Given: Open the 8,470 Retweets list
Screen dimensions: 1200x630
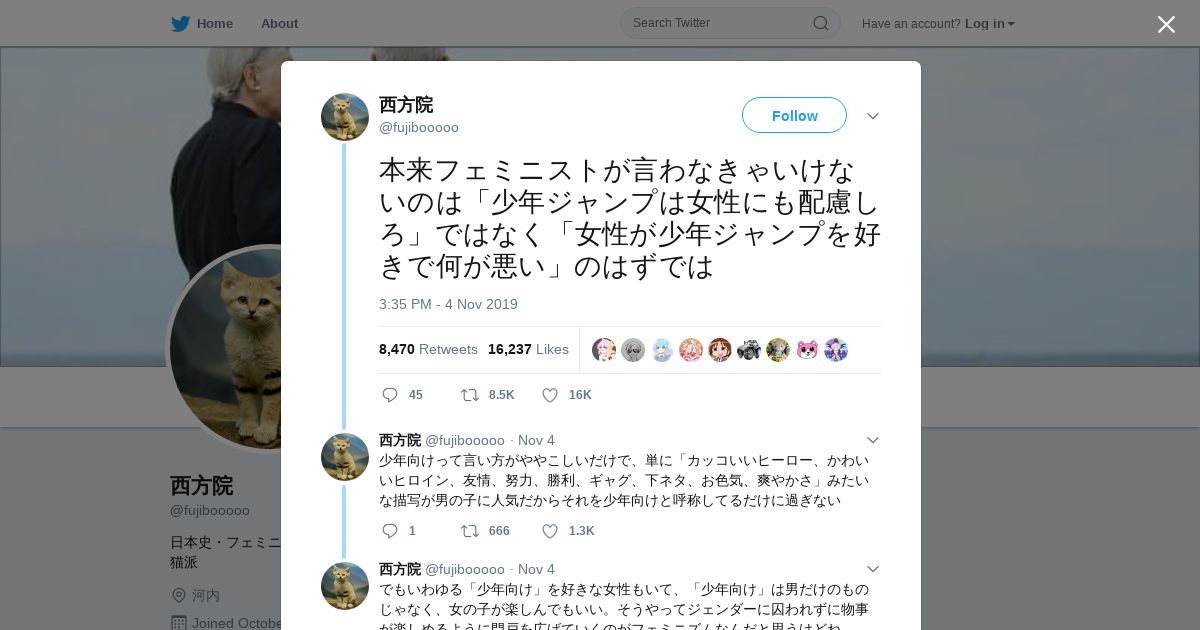Looking at the screenshot, I should (x=428, y=349).
